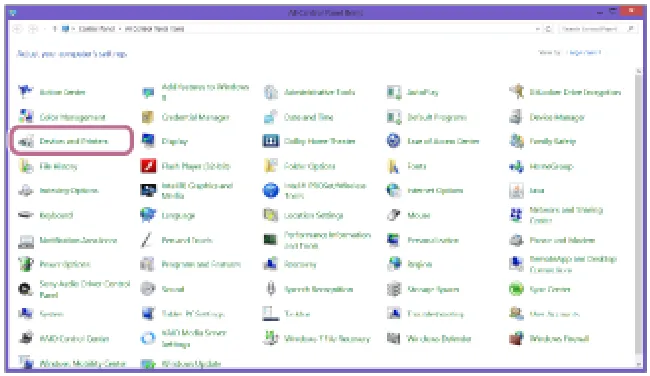Open the Display icon
This screenshot has width=650, height=376.
coord(148,141)
